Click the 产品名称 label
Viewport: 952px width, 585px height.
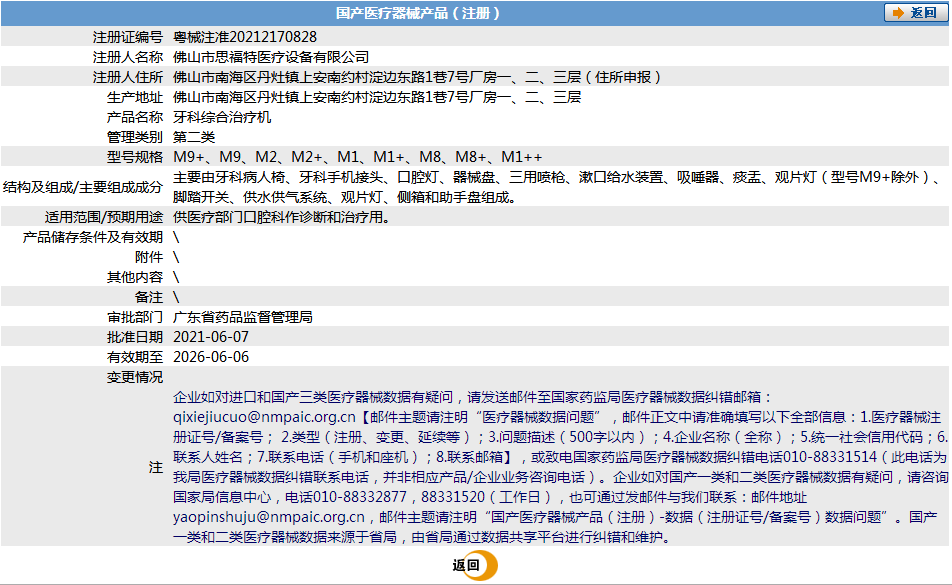[135, 117]
